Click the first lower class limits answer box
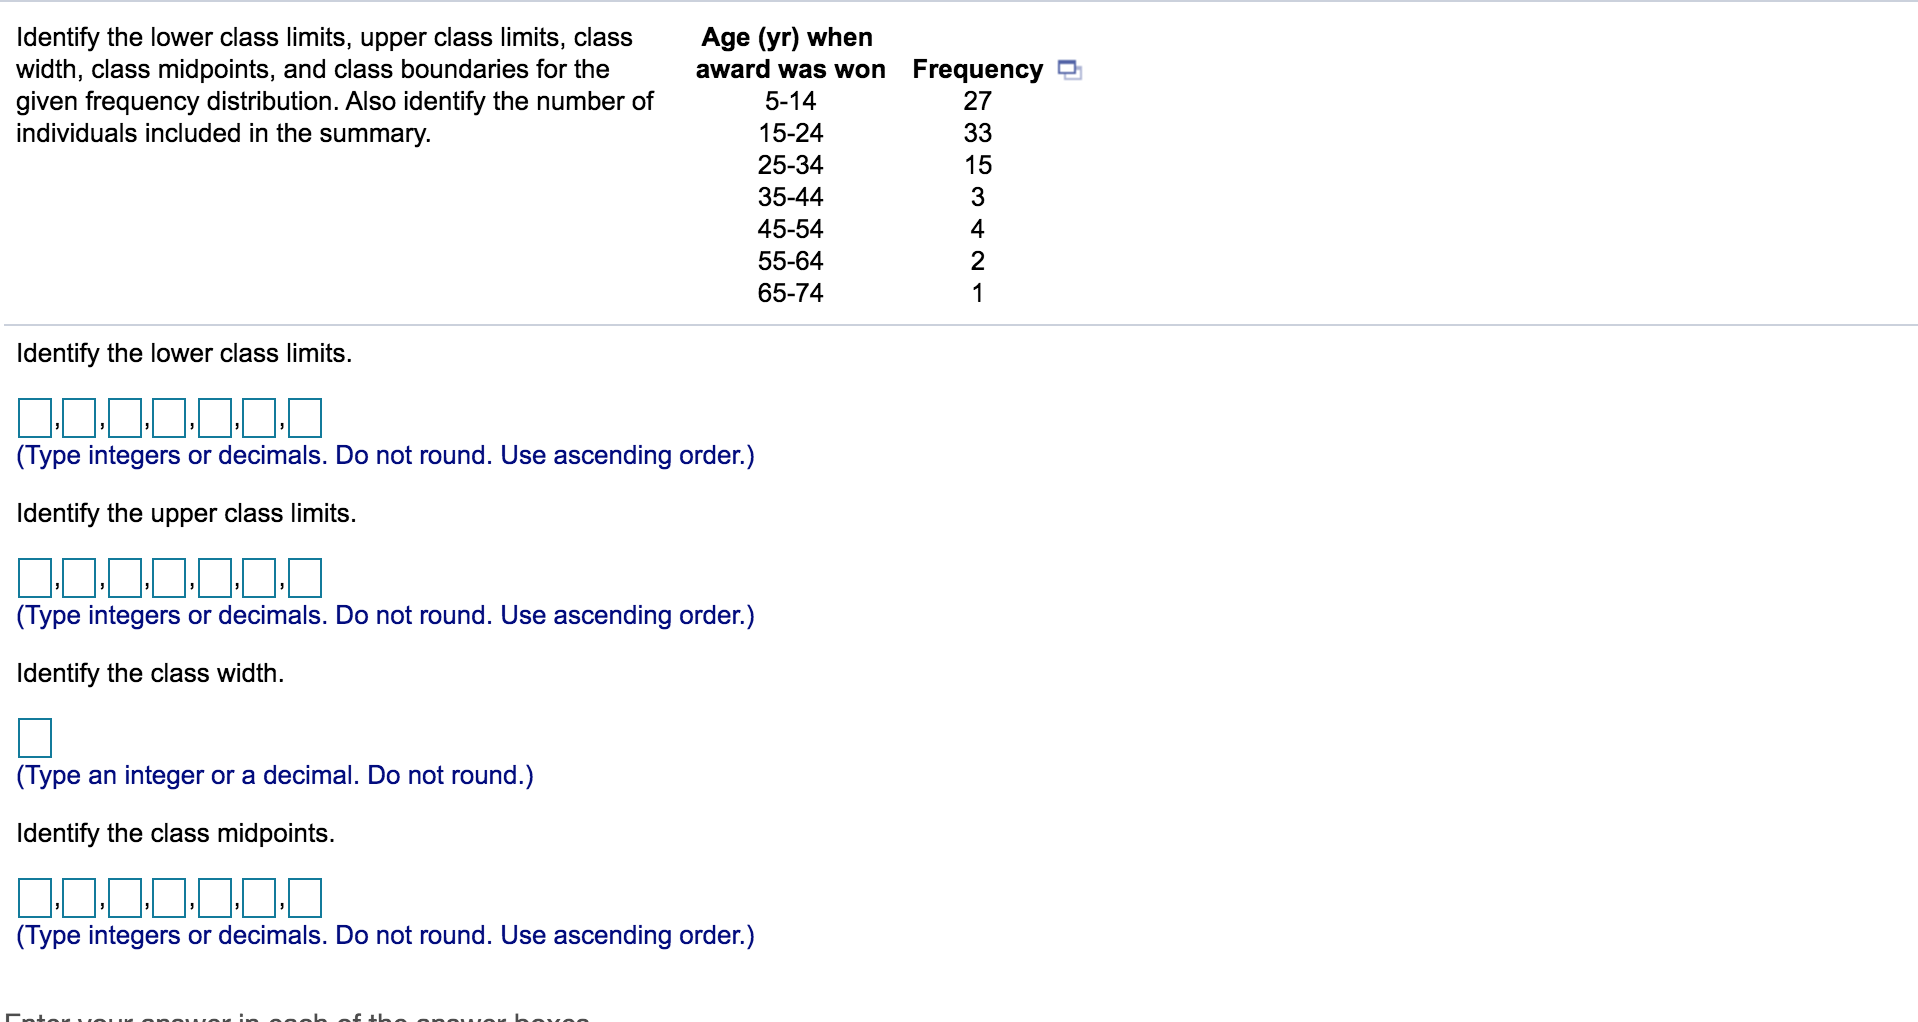This screenshot has height=1022, width=1918. click(35, 417)
